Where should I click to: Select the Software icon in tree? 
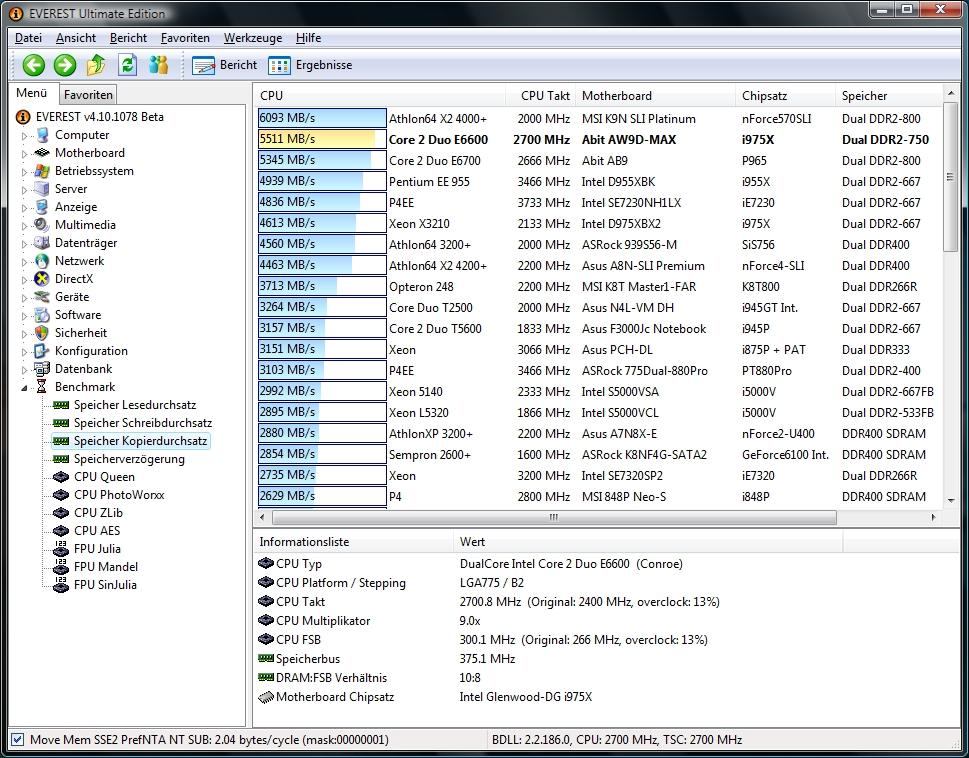42,314
